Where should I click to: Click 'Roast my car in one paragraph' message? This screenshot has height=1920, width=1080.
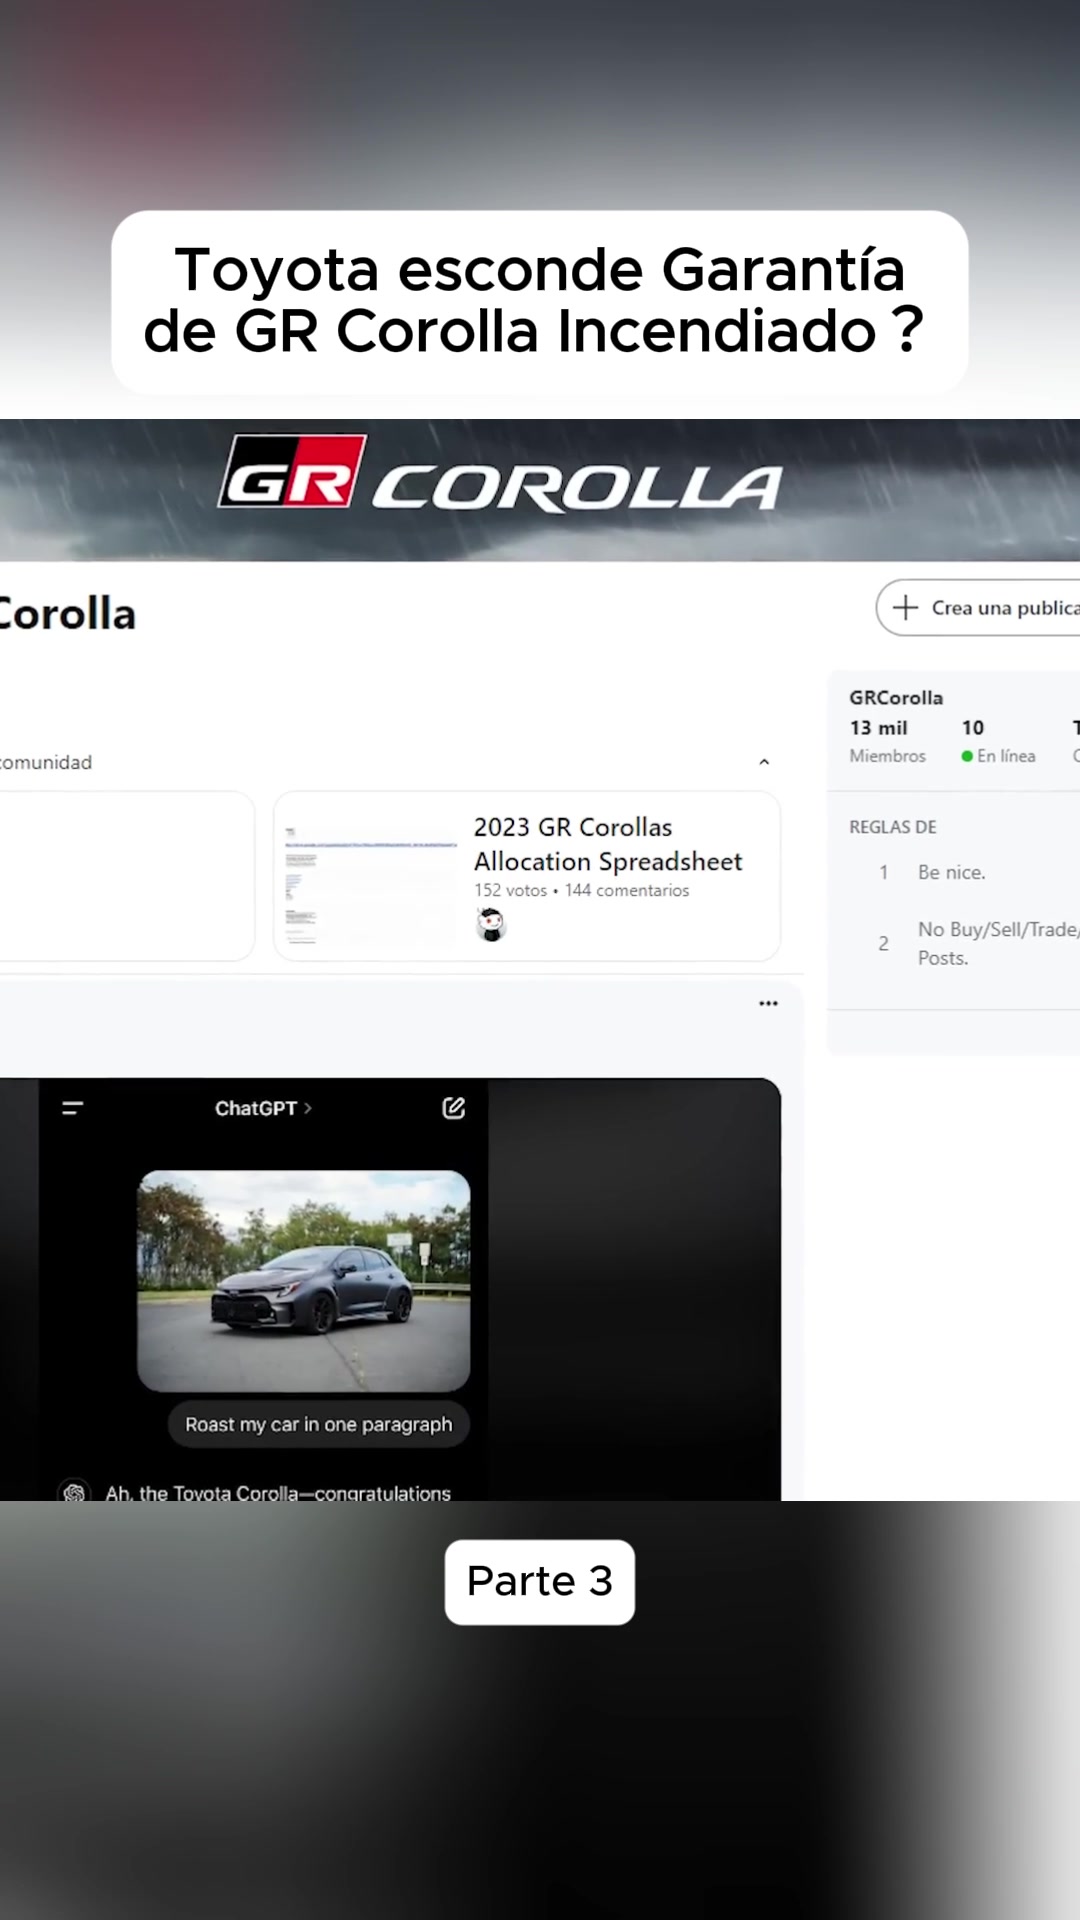coord(318,1424)
